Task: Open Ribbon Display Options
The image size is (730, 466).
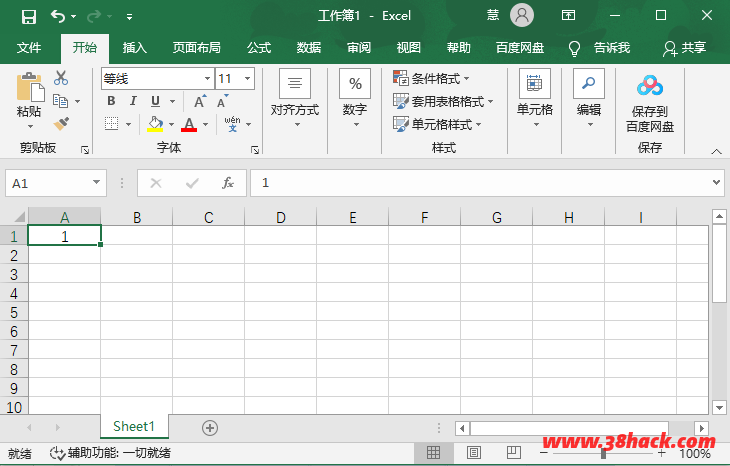Action: [x=568, y=15]
